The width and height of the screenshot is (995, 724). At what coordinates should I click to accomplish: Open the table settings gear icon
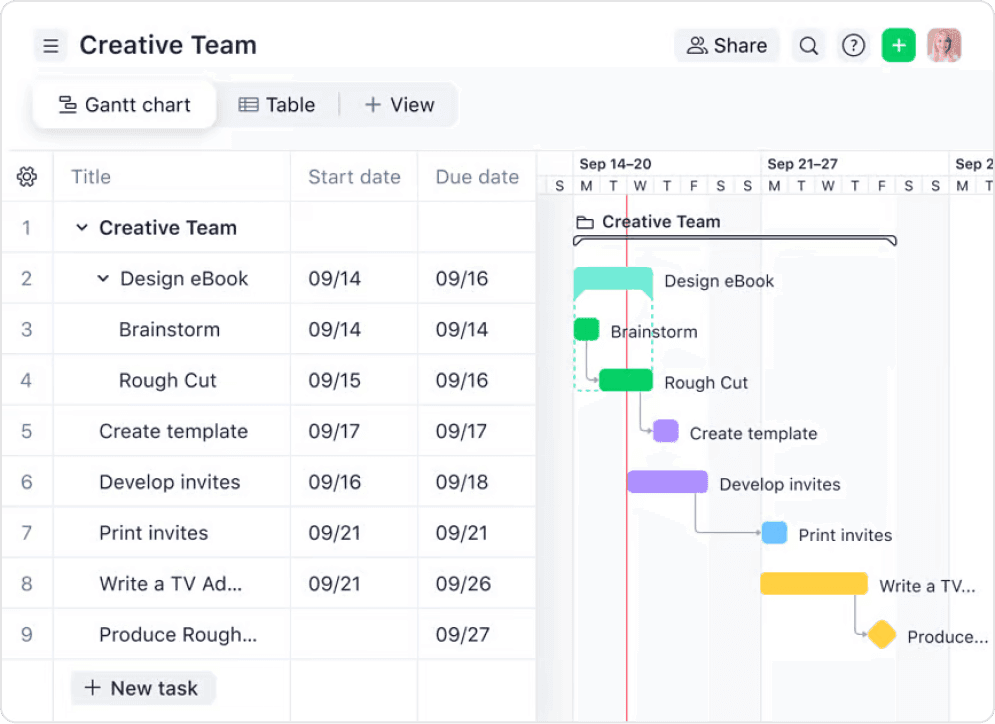(27, 176)
